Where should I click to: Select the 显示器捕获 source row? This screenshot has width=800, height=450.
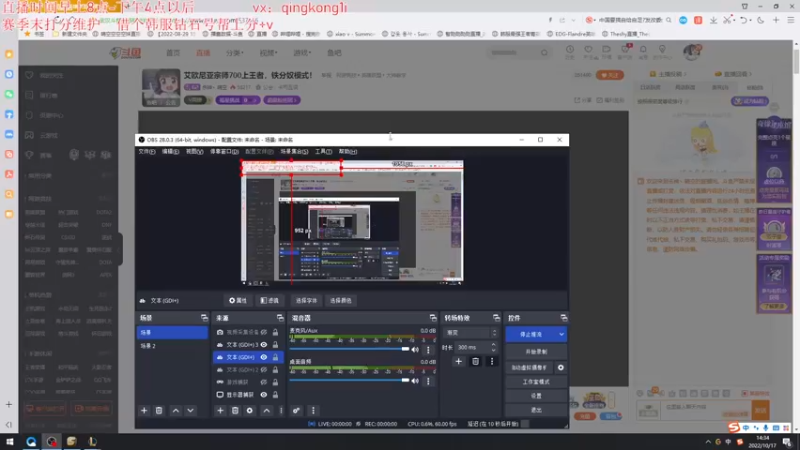point(248,394)
